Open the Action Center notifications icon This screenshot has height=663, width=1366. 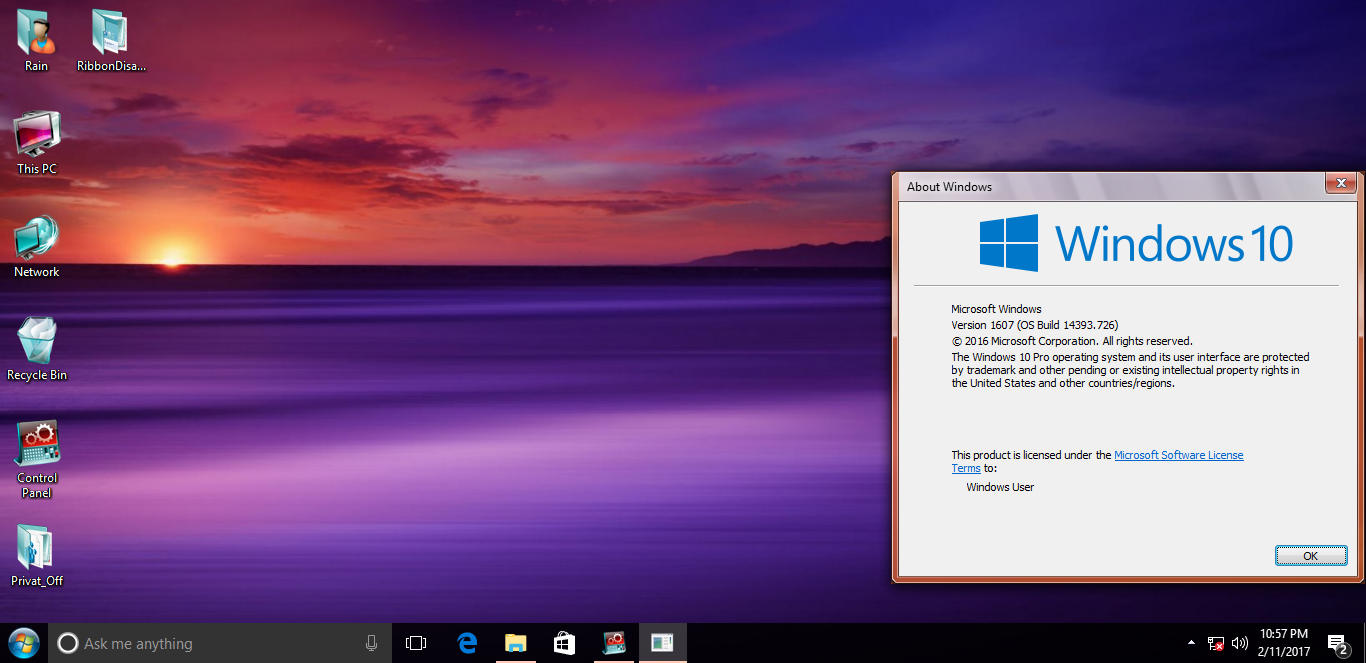pyautogui.click(x=1337, y=644)
